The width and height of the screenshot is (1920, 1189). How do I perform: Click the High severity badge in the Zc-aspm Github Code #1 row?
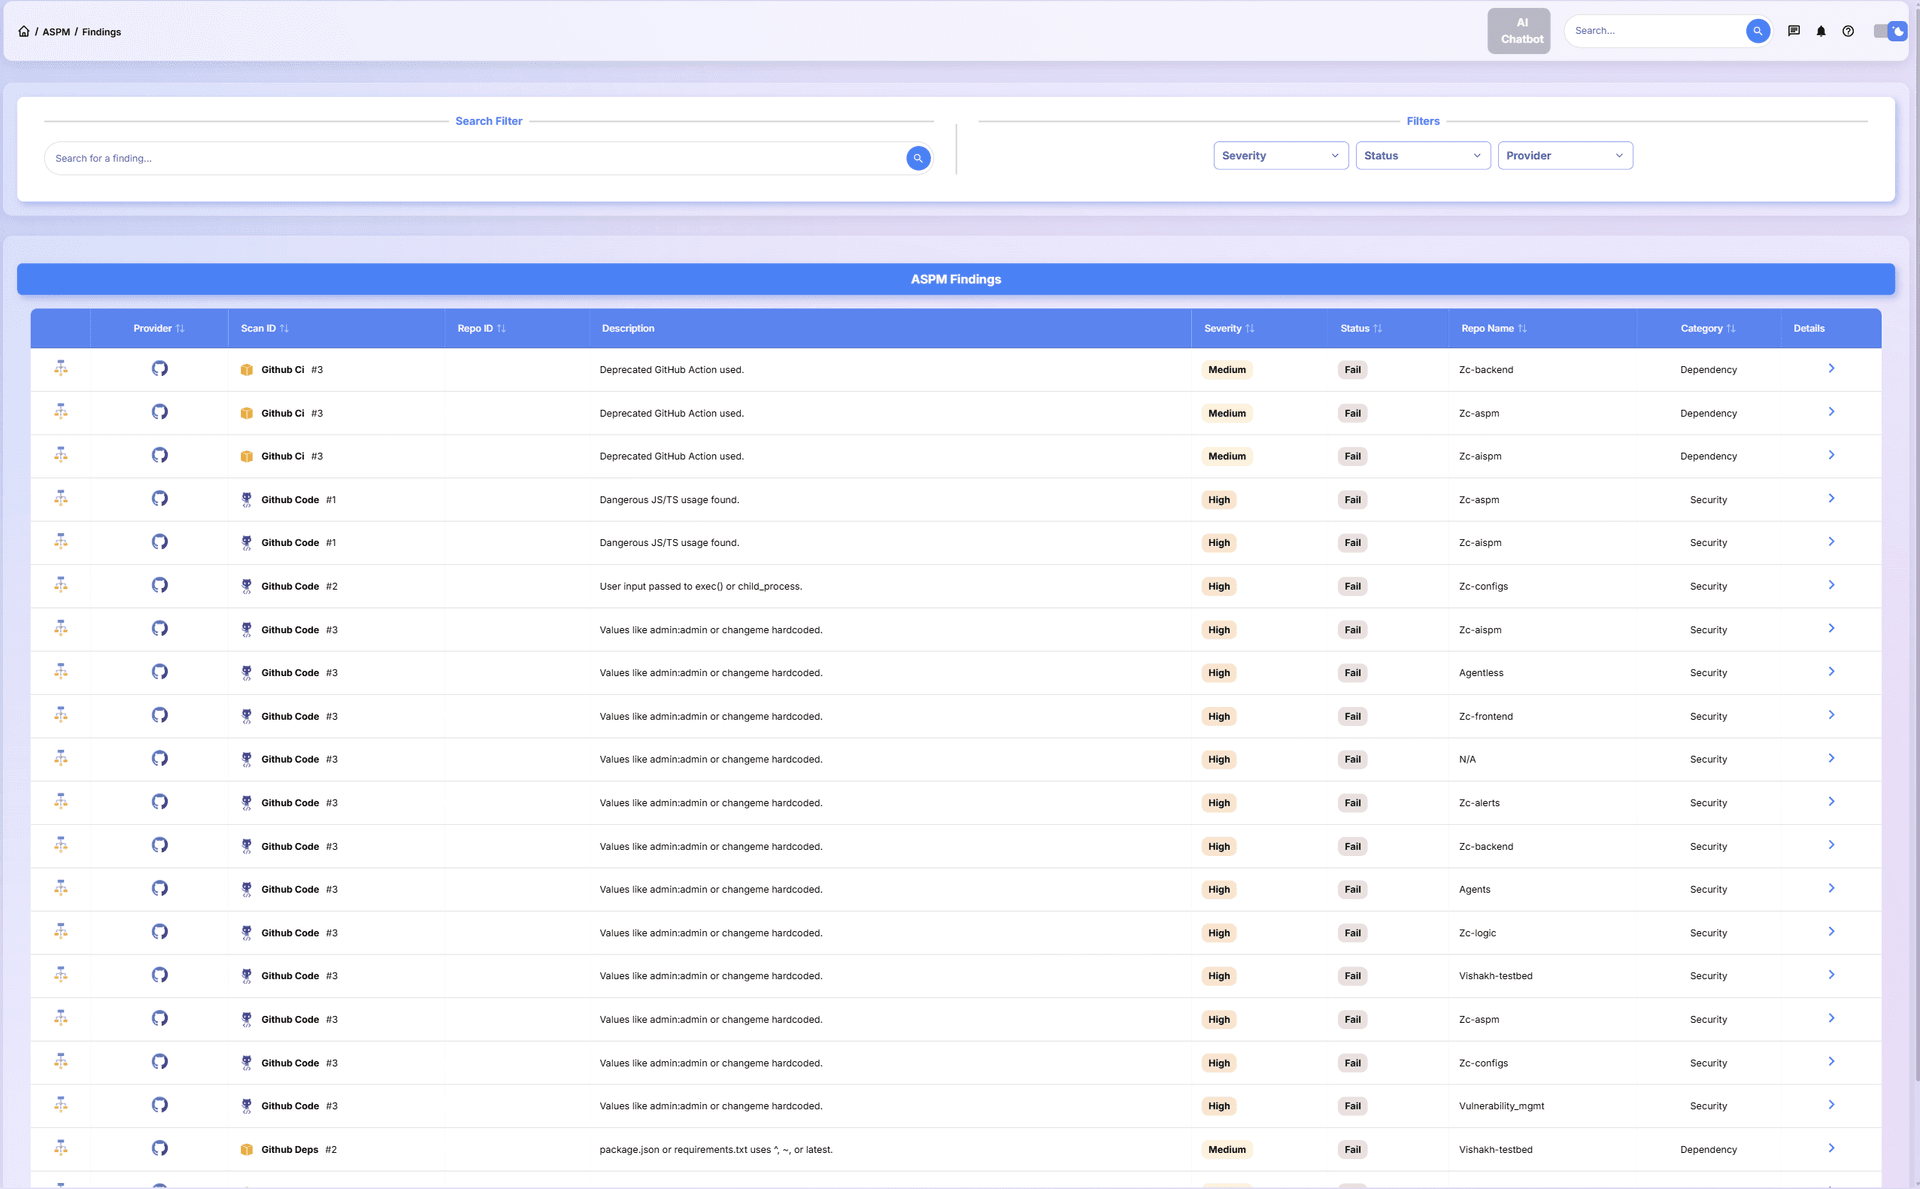pyautogui.click(x=1219, y=500)
